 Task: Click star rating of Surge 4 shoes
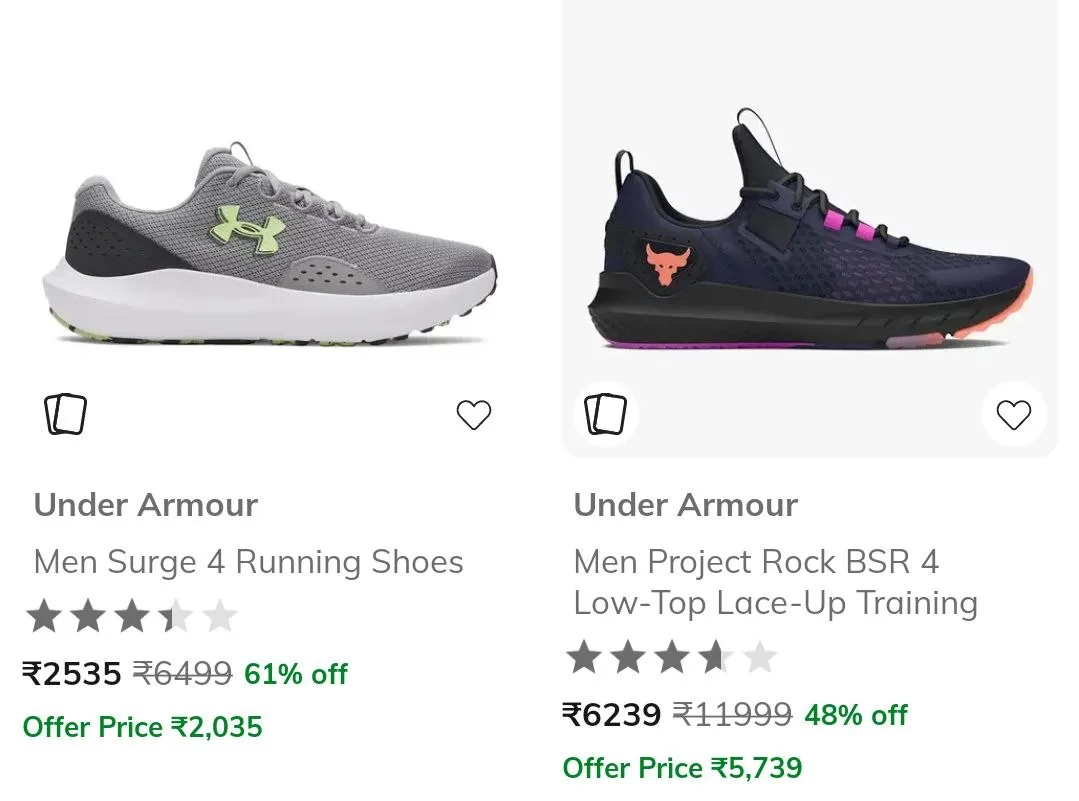(131, 616)
